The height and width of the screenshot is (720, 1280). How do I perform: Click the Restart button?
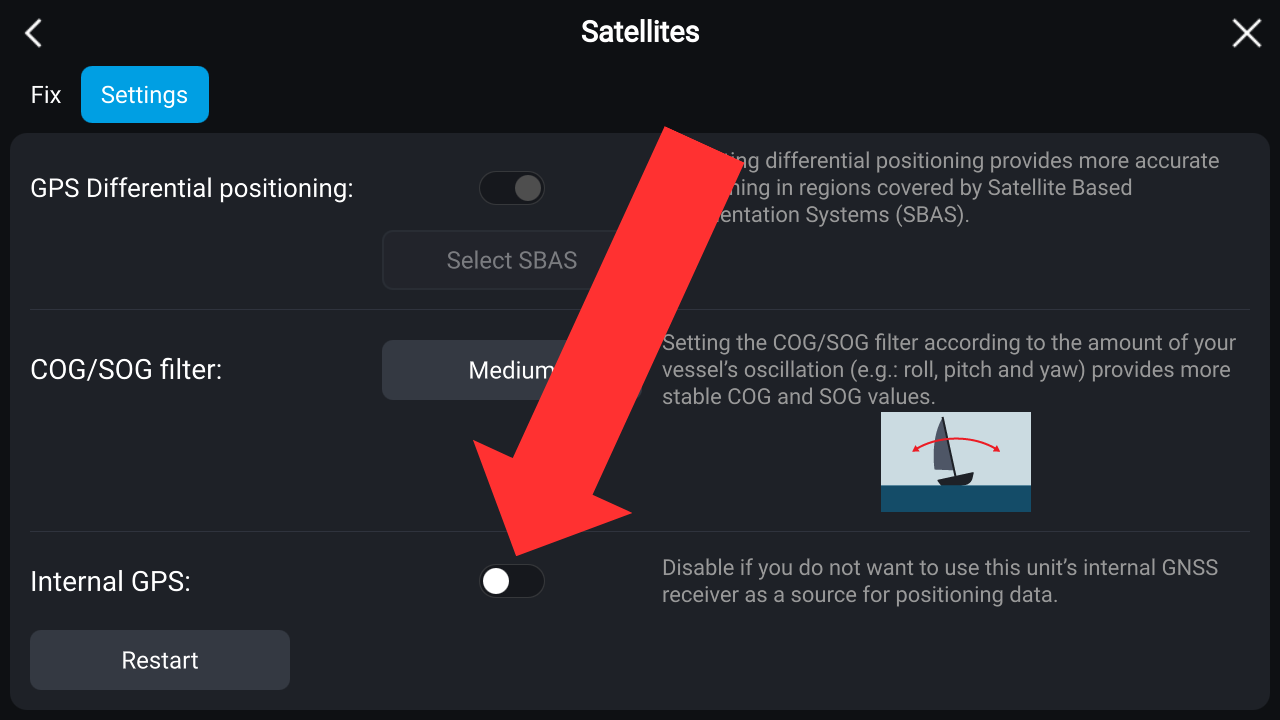click(160, 660)
